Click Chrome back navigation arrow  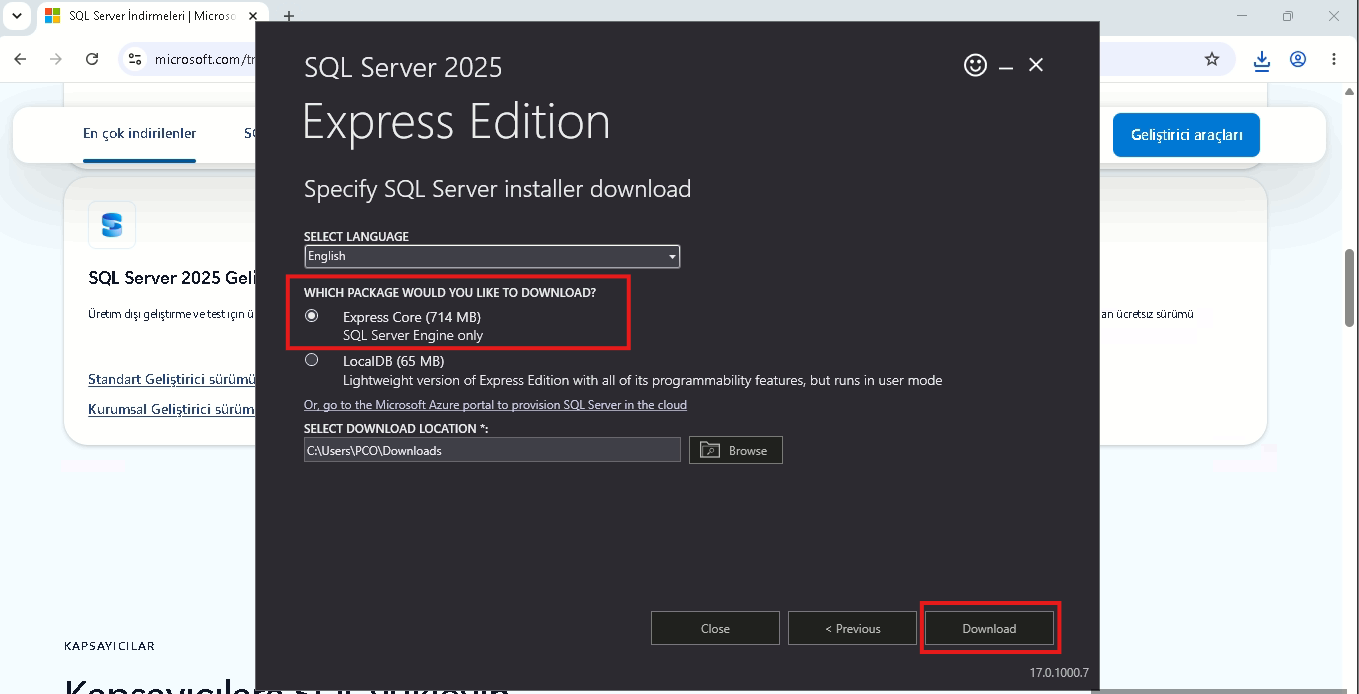(x=20, y=59)
